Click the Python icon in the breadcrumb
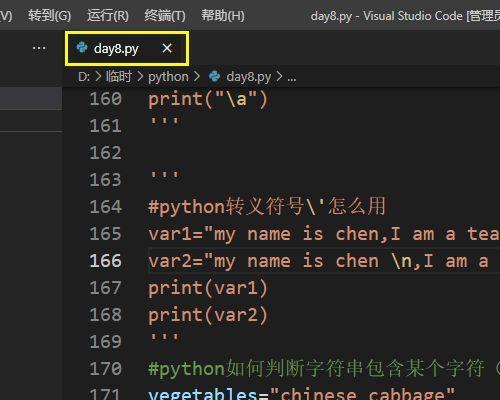The image size is (500, 400). tap(214, 77)
